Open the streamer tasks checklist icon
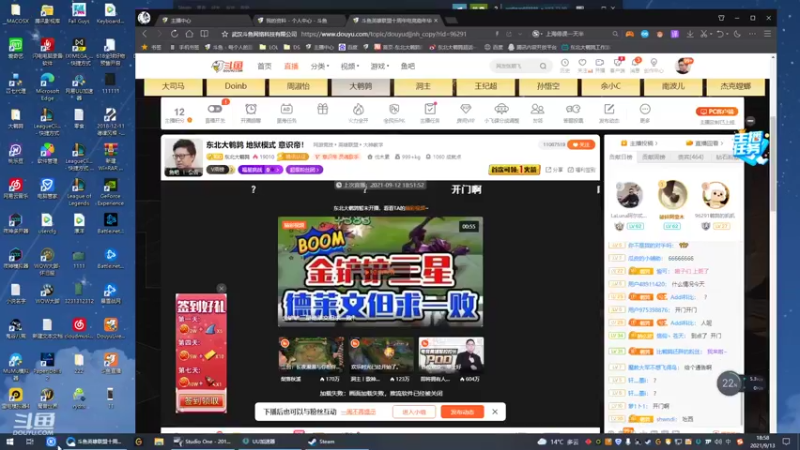 (430, 109)
